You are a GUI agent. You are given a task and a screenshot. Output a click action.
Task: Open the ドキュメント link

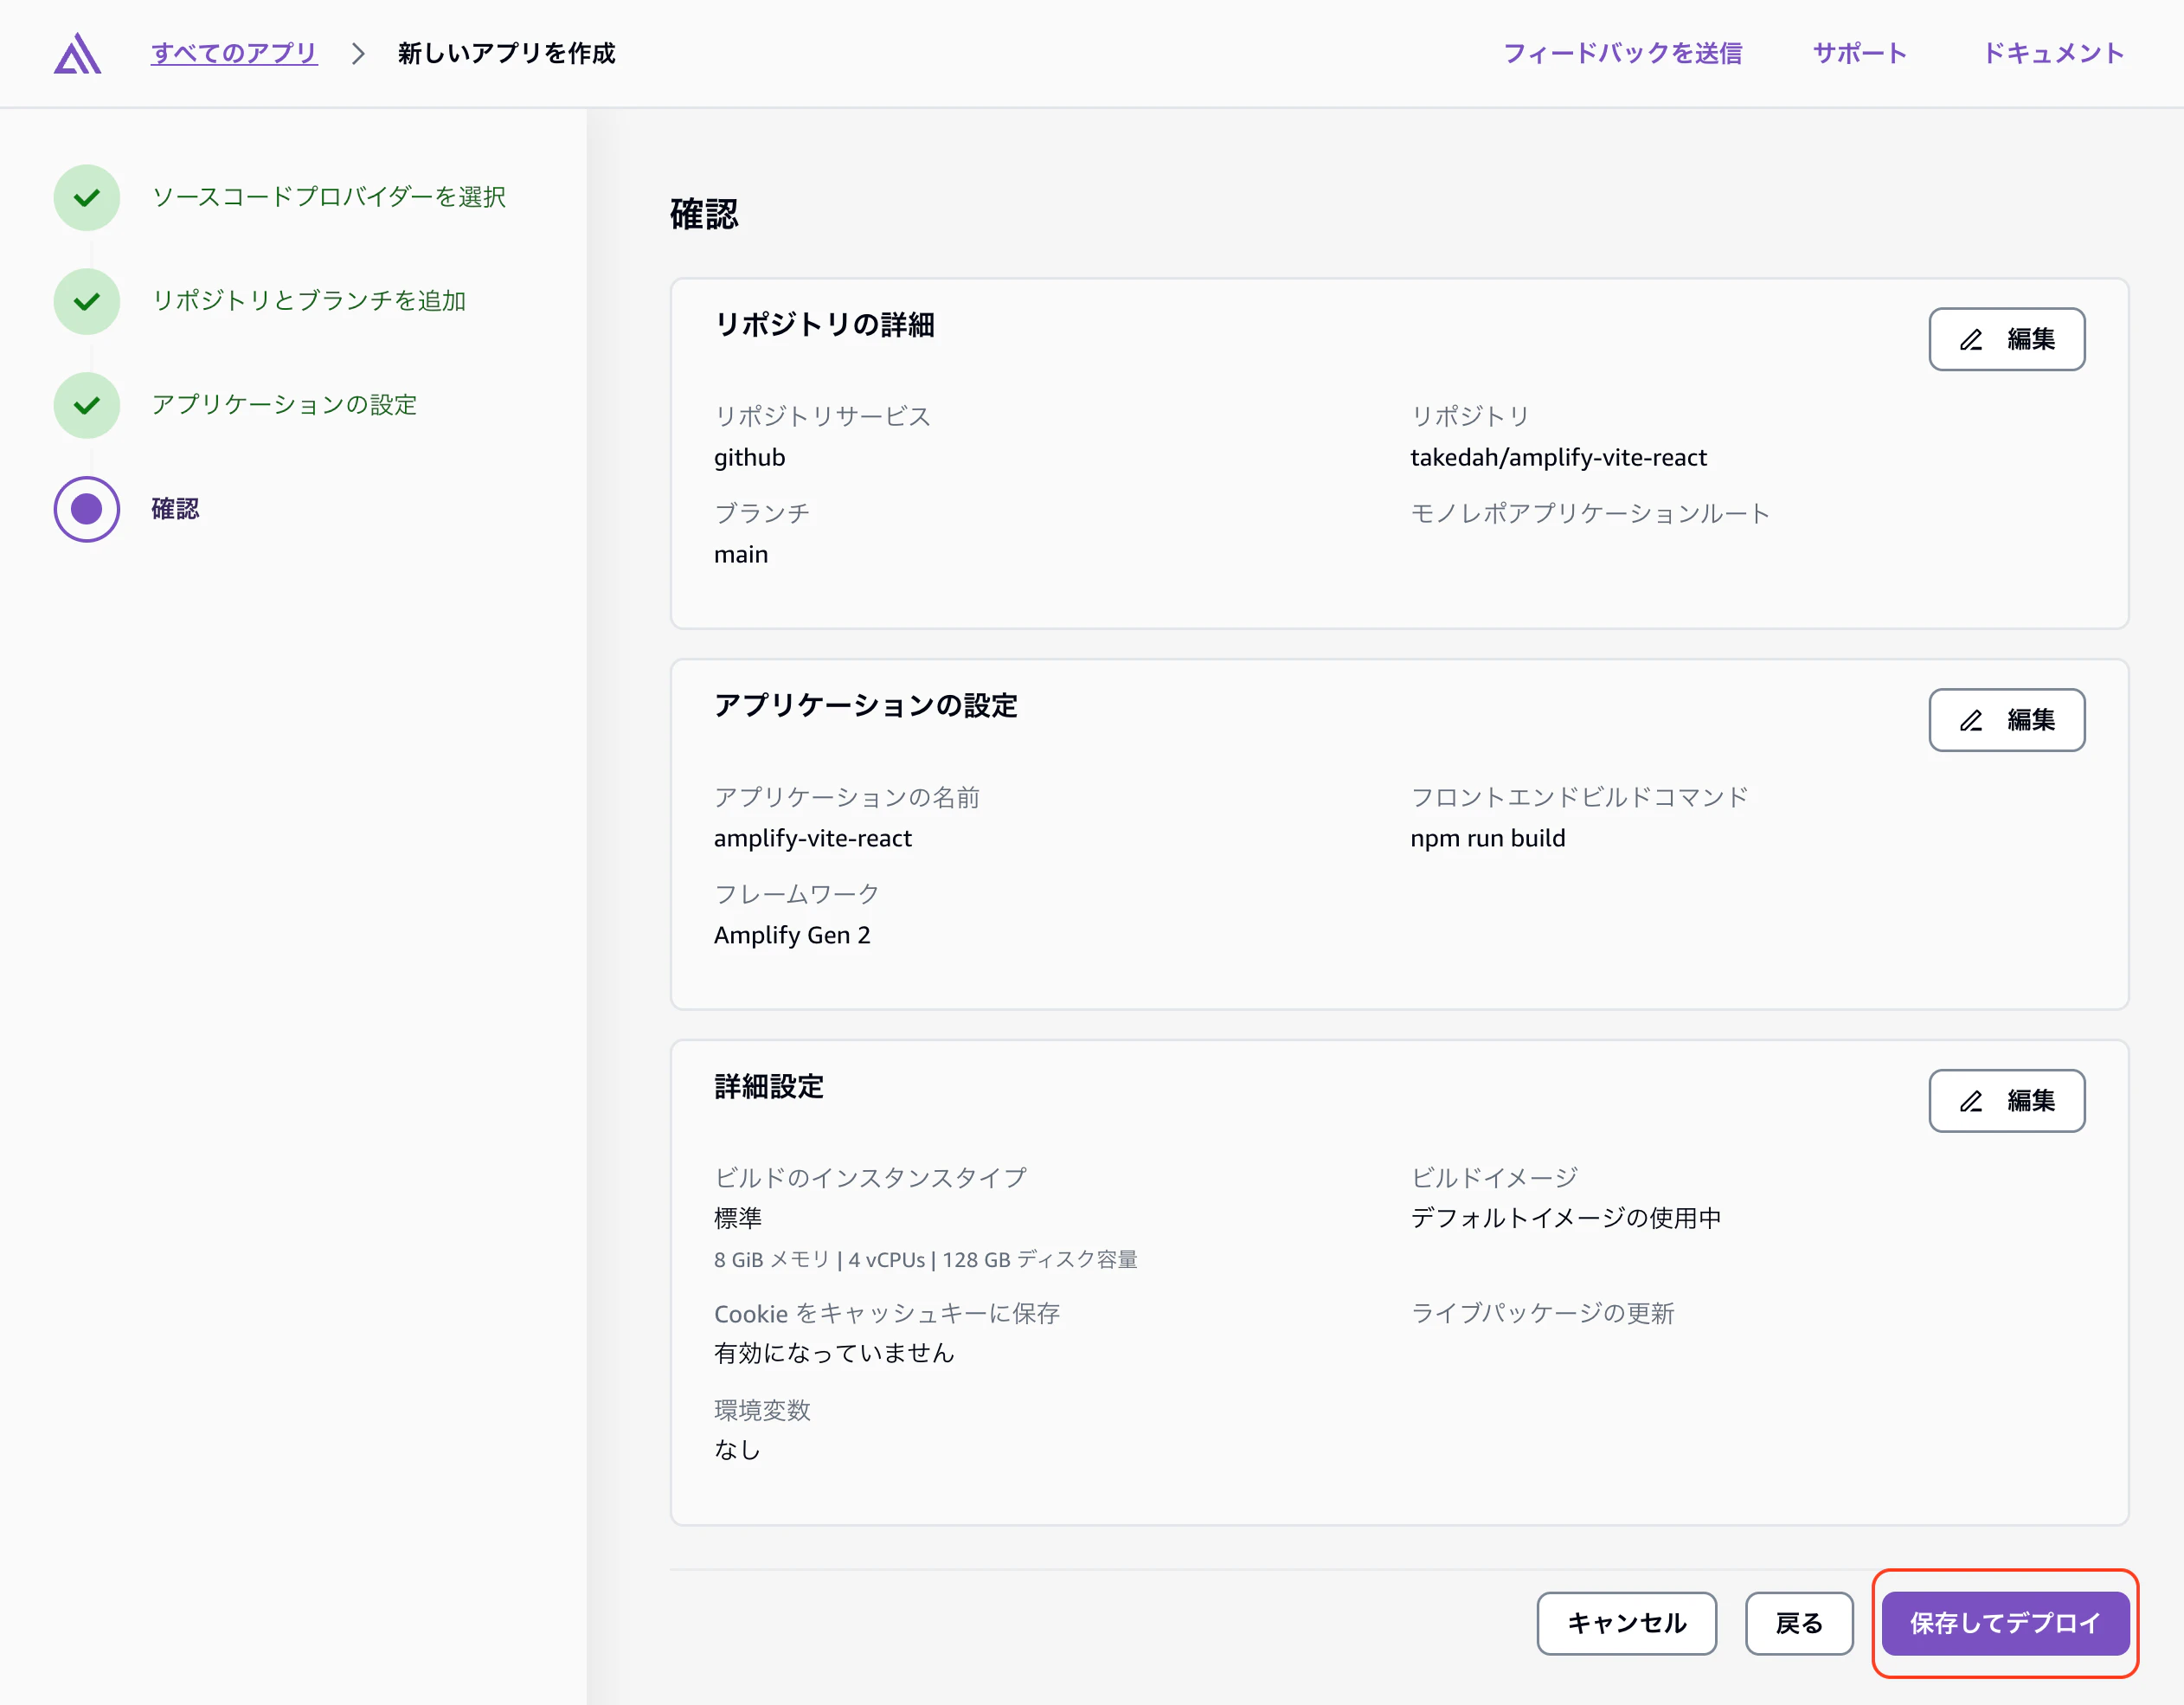click(x=2053, y=53)
